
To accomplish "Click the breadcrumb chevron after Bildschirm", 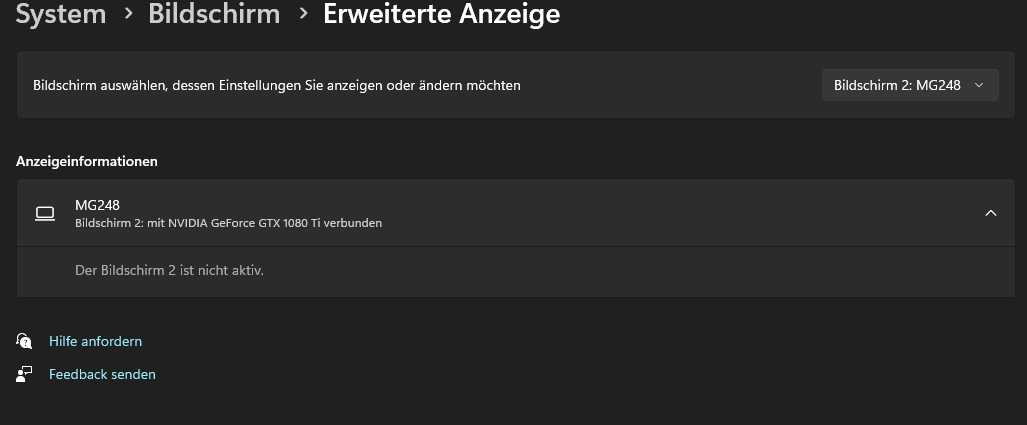I will click(x=302, y=15).
